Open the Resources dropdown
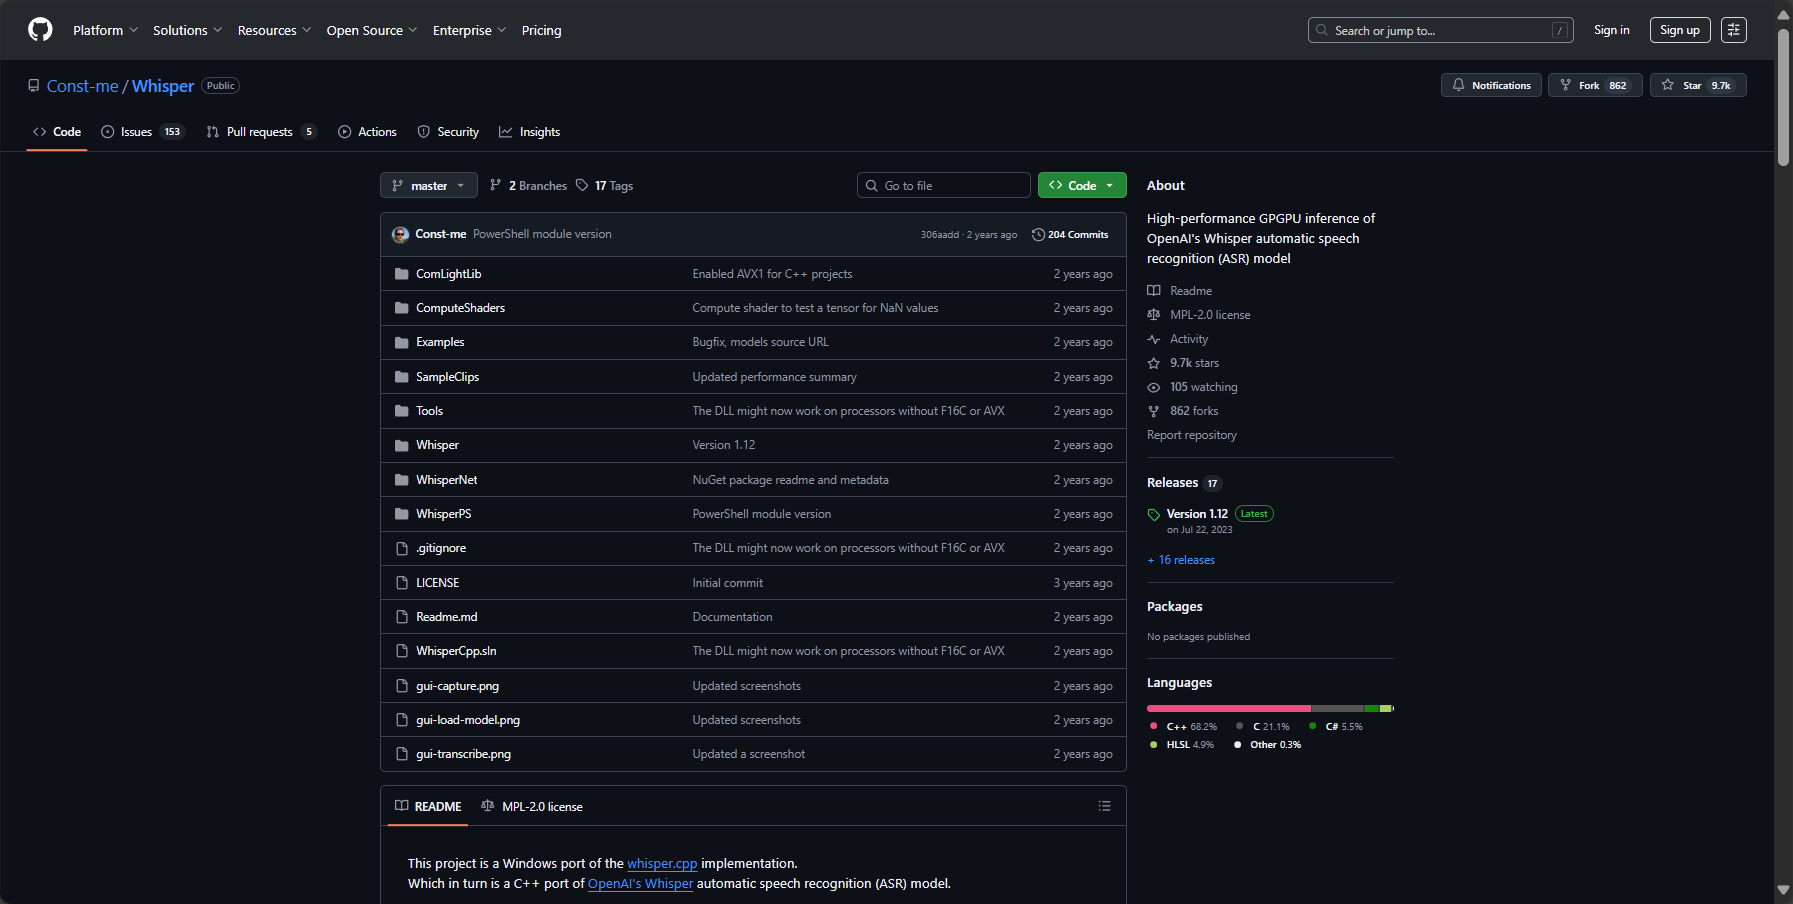Image resolution: width=1793 pixels, height=904 pixels. point(274,30)
